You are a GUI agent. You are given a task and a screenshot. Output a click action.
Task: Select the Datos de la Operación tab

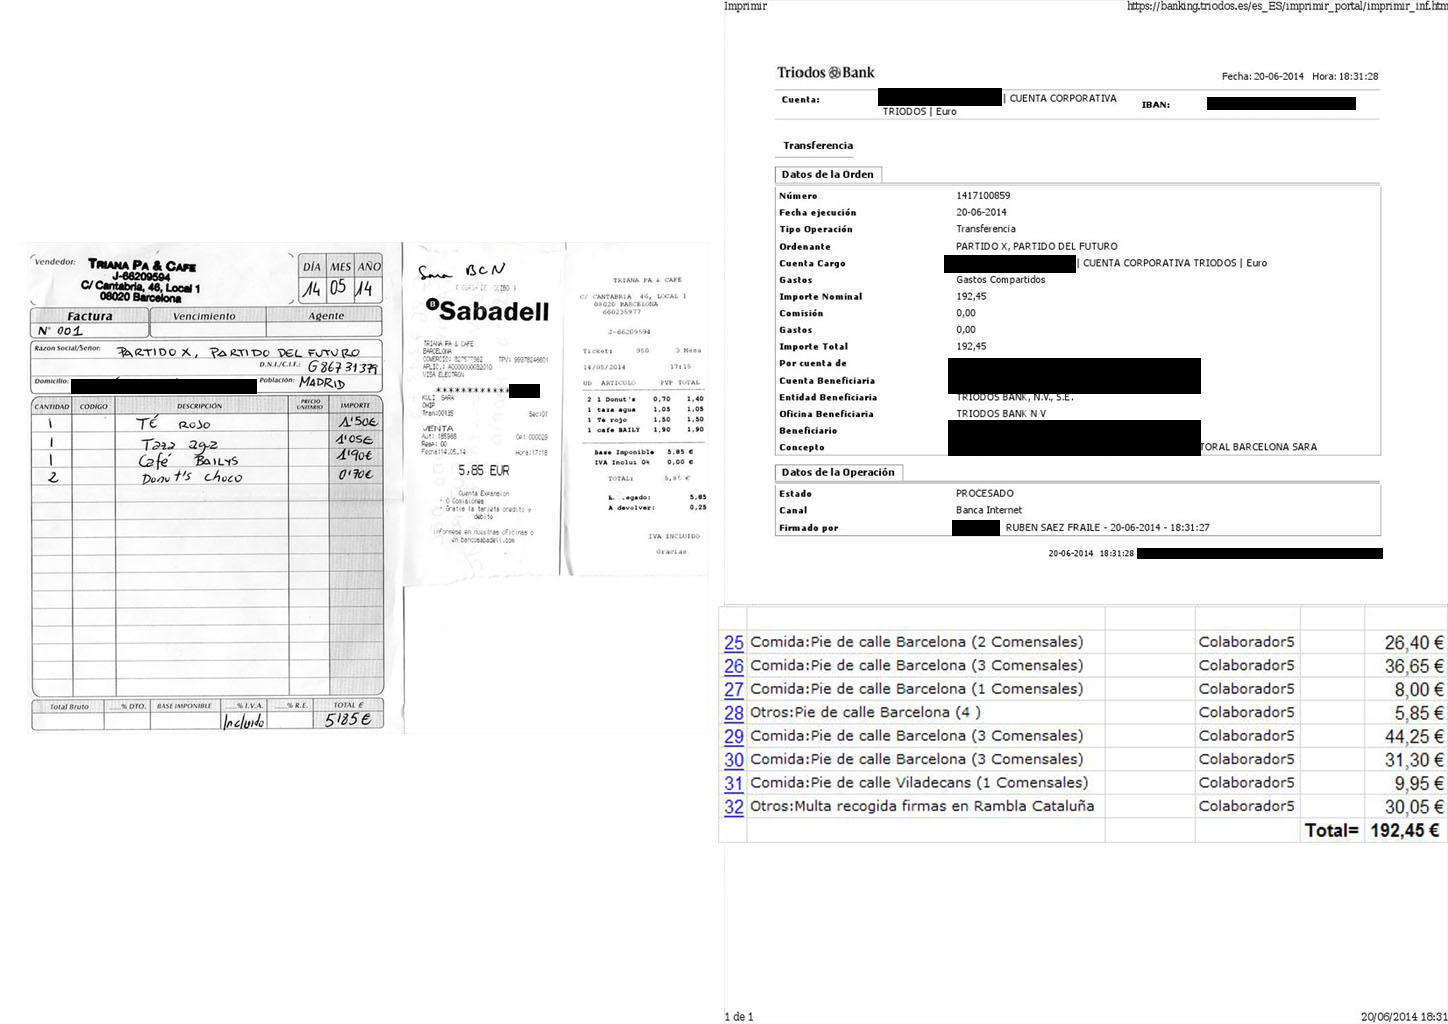pyautogui.click(x=838, y=472)
